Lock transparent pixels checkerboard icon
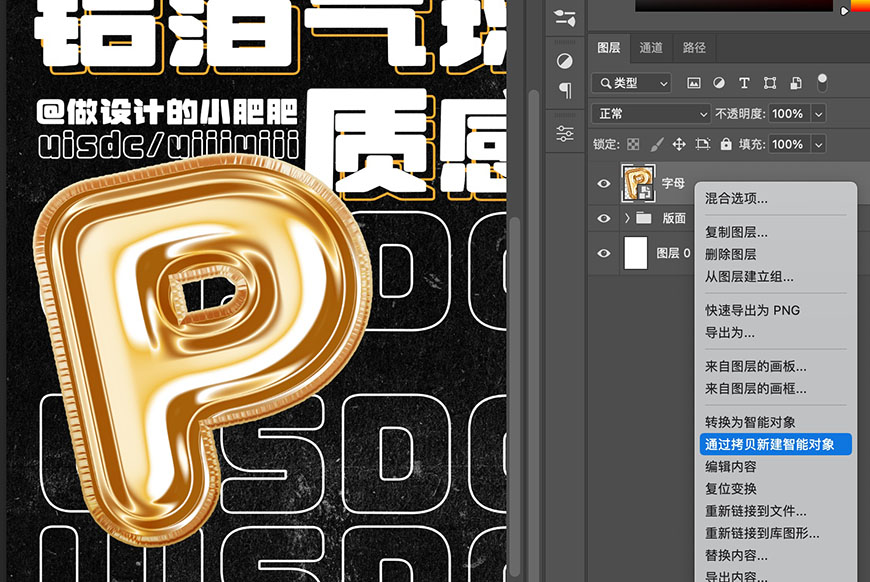Image resolution: width=870 pixels, height=582 pixels. pyautogui.click(x=633, y=145)
